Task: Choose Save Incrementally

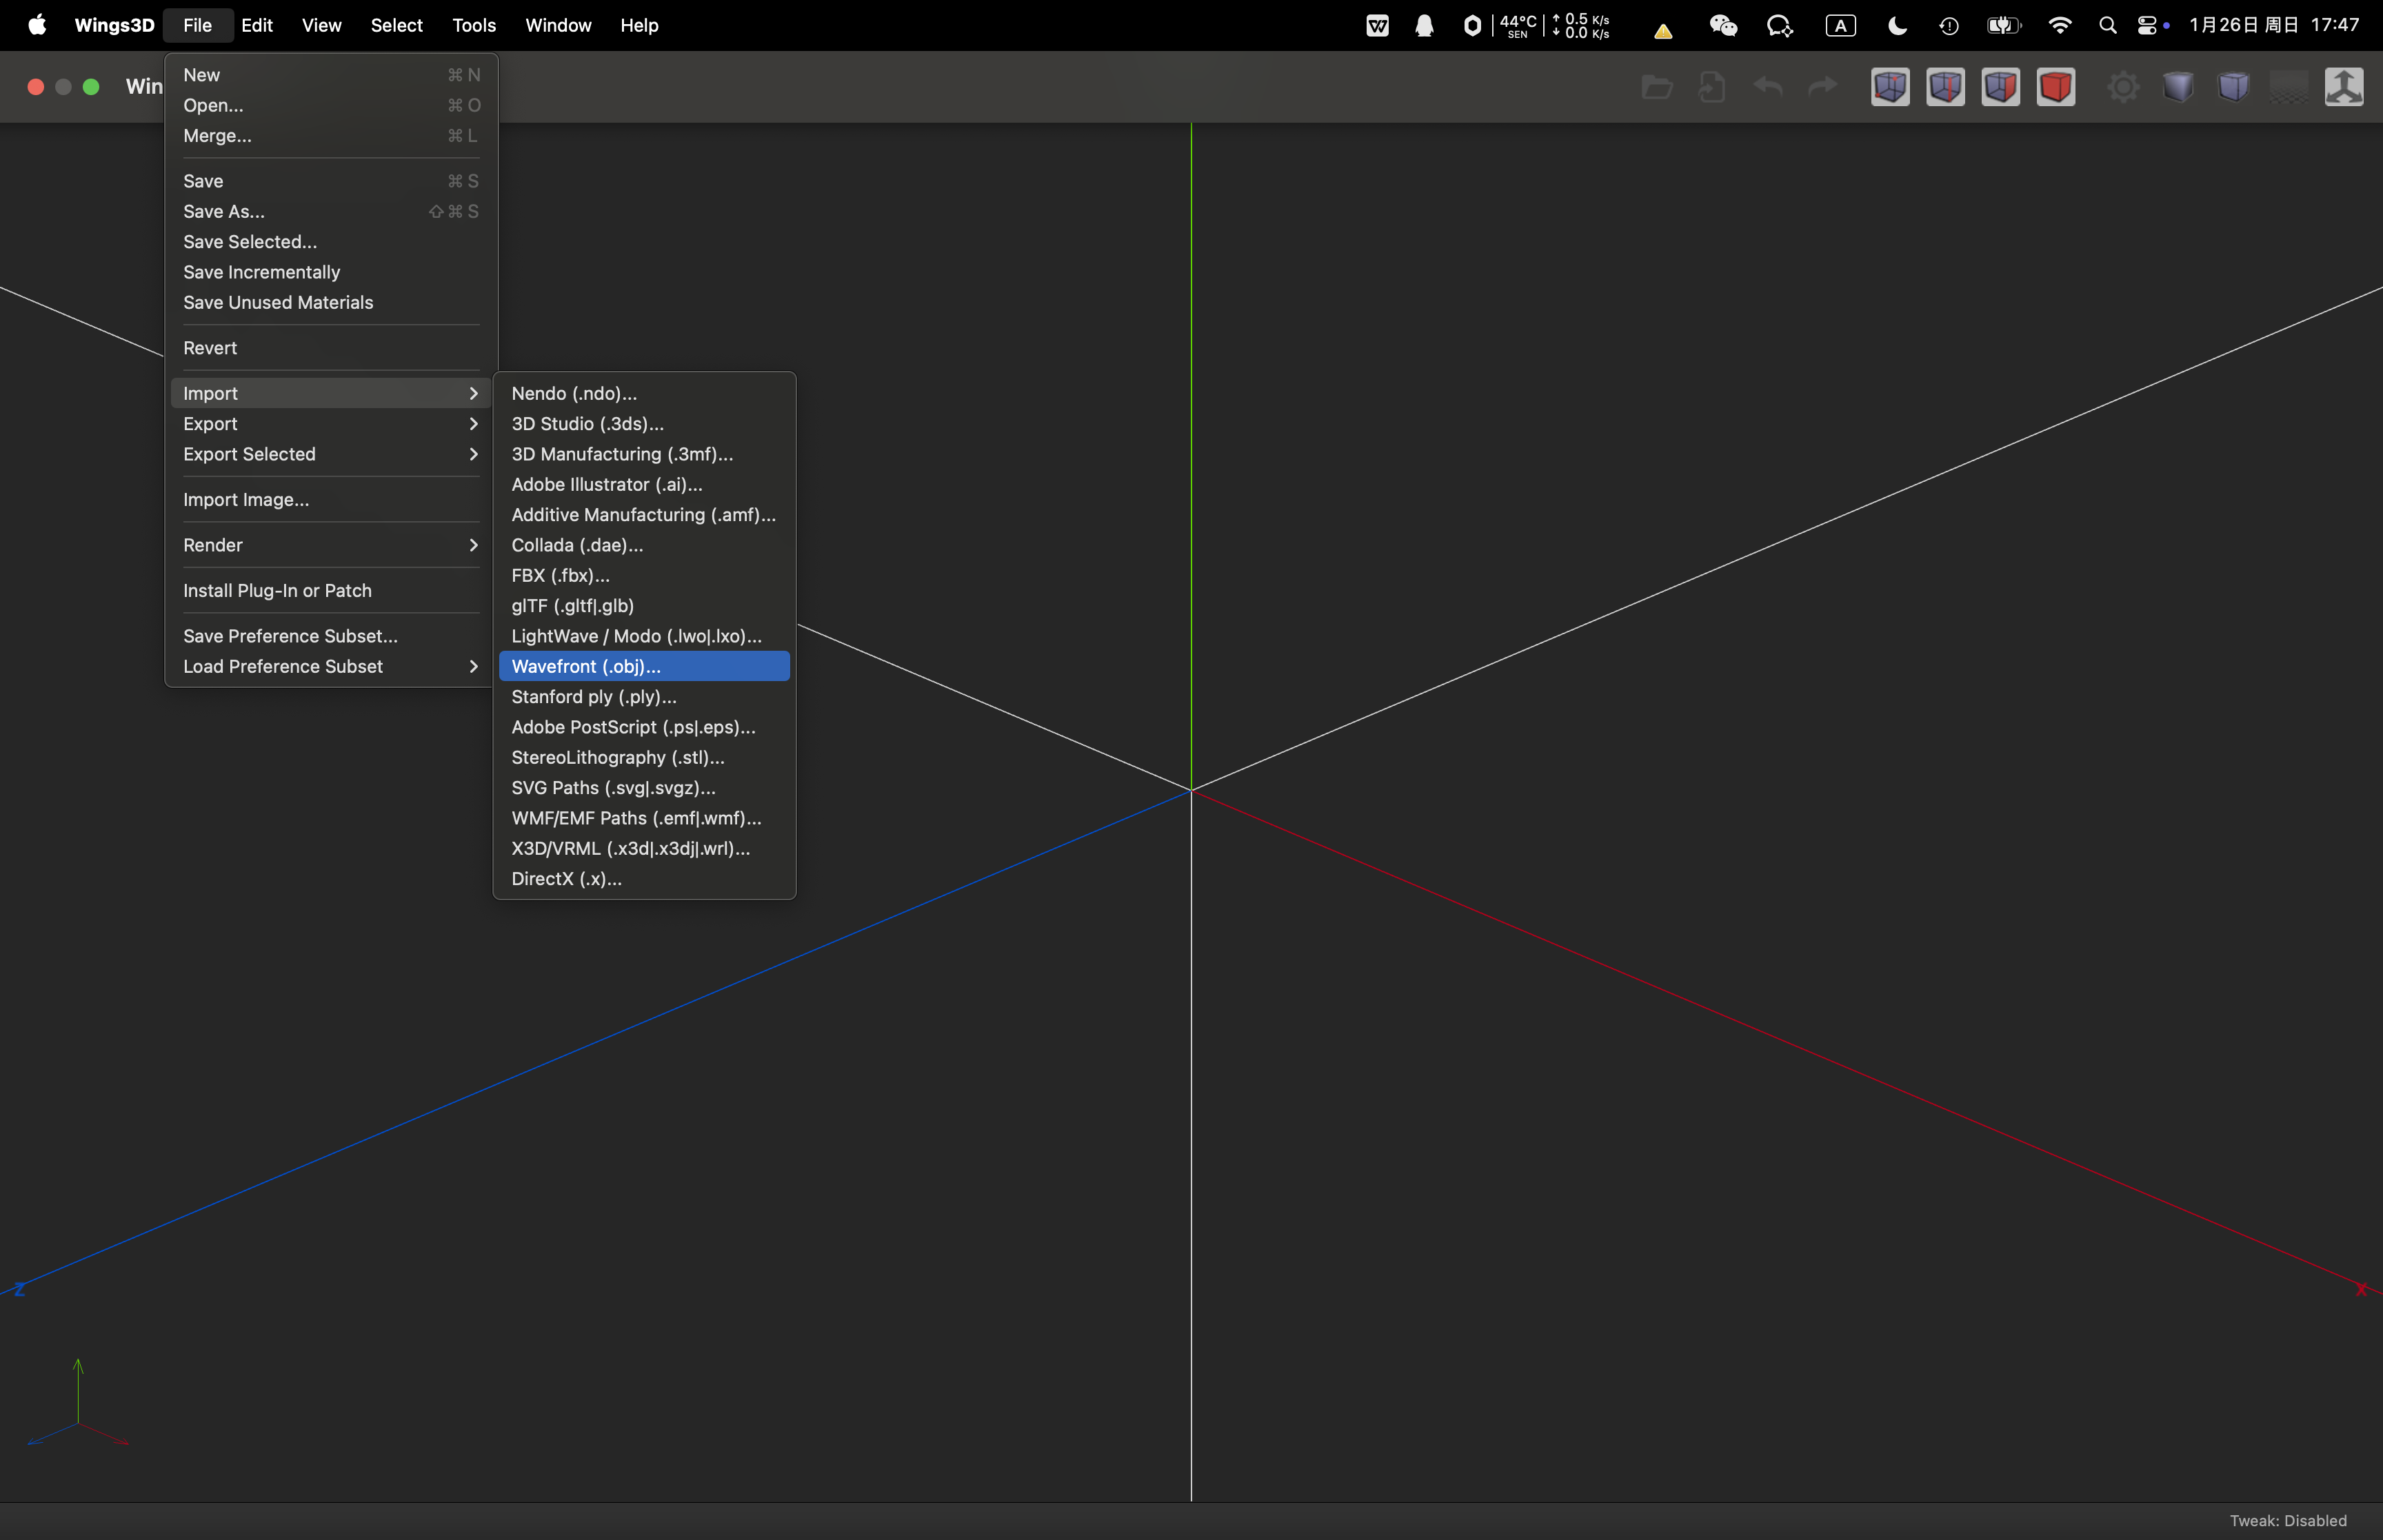Action: click(x=331, y=272)
